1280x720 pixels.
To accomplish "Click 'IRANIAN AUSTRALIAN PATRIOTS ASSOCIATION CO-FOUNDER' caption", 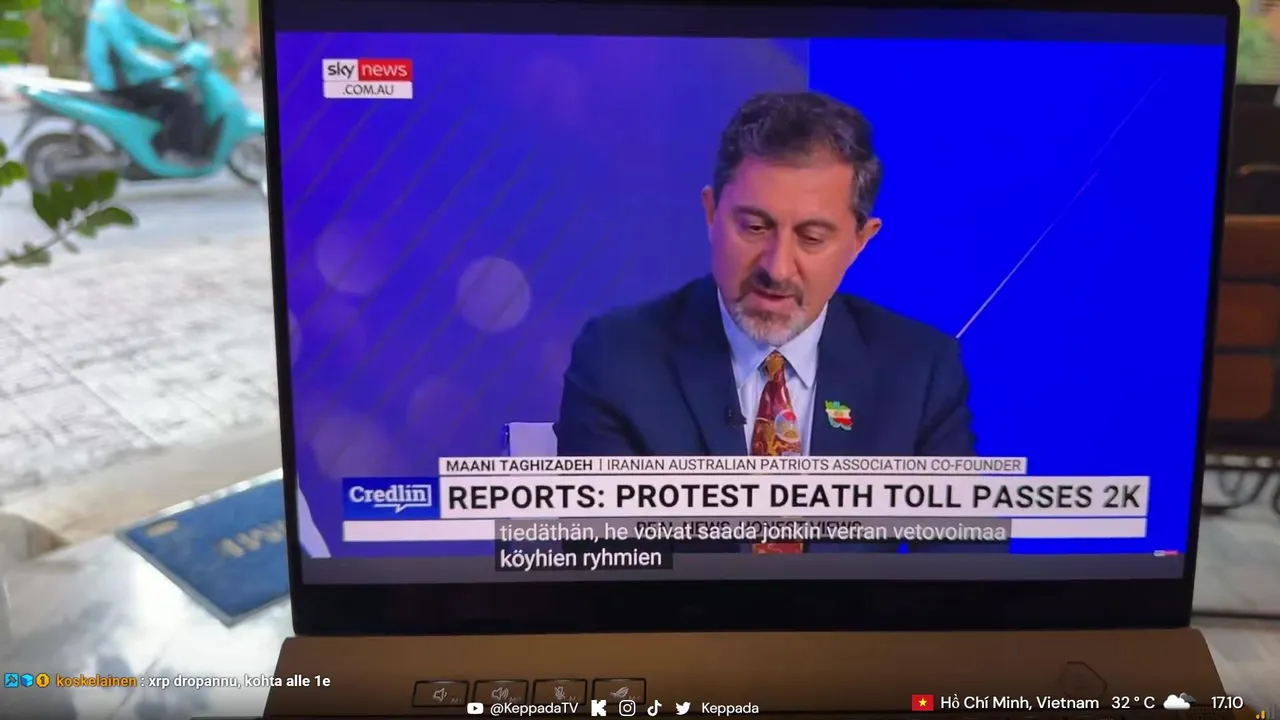I will (x=813, y=465).
